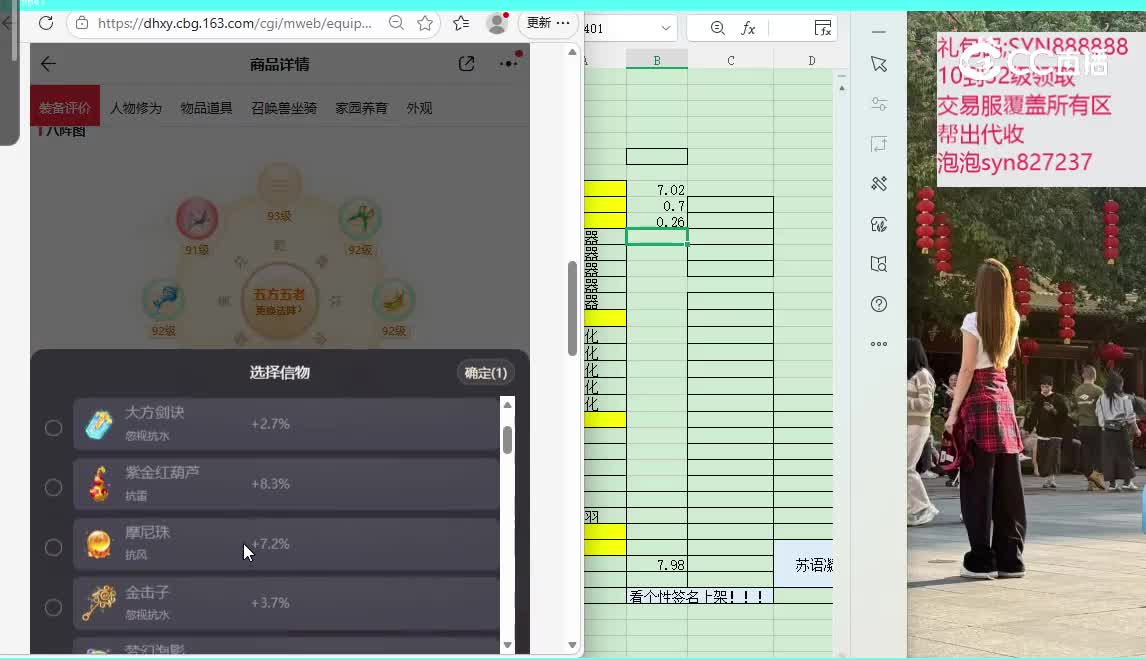
Task: Select the 大方剑诀 radio button
Action: coord(53,428)
